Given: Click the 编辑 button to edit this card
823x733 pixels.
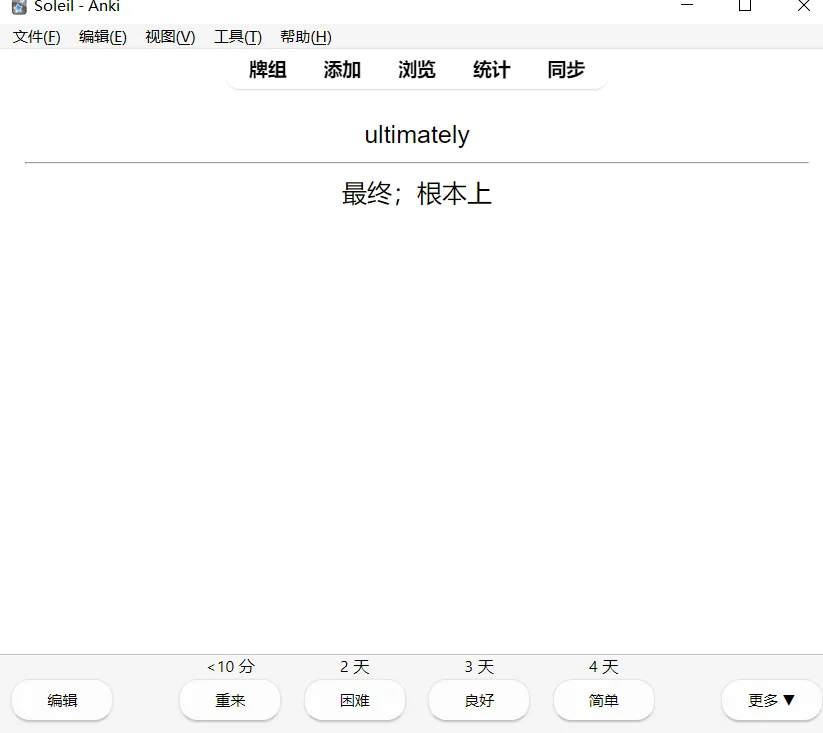Looking at the screenshot, I should (x=62, y=700).
